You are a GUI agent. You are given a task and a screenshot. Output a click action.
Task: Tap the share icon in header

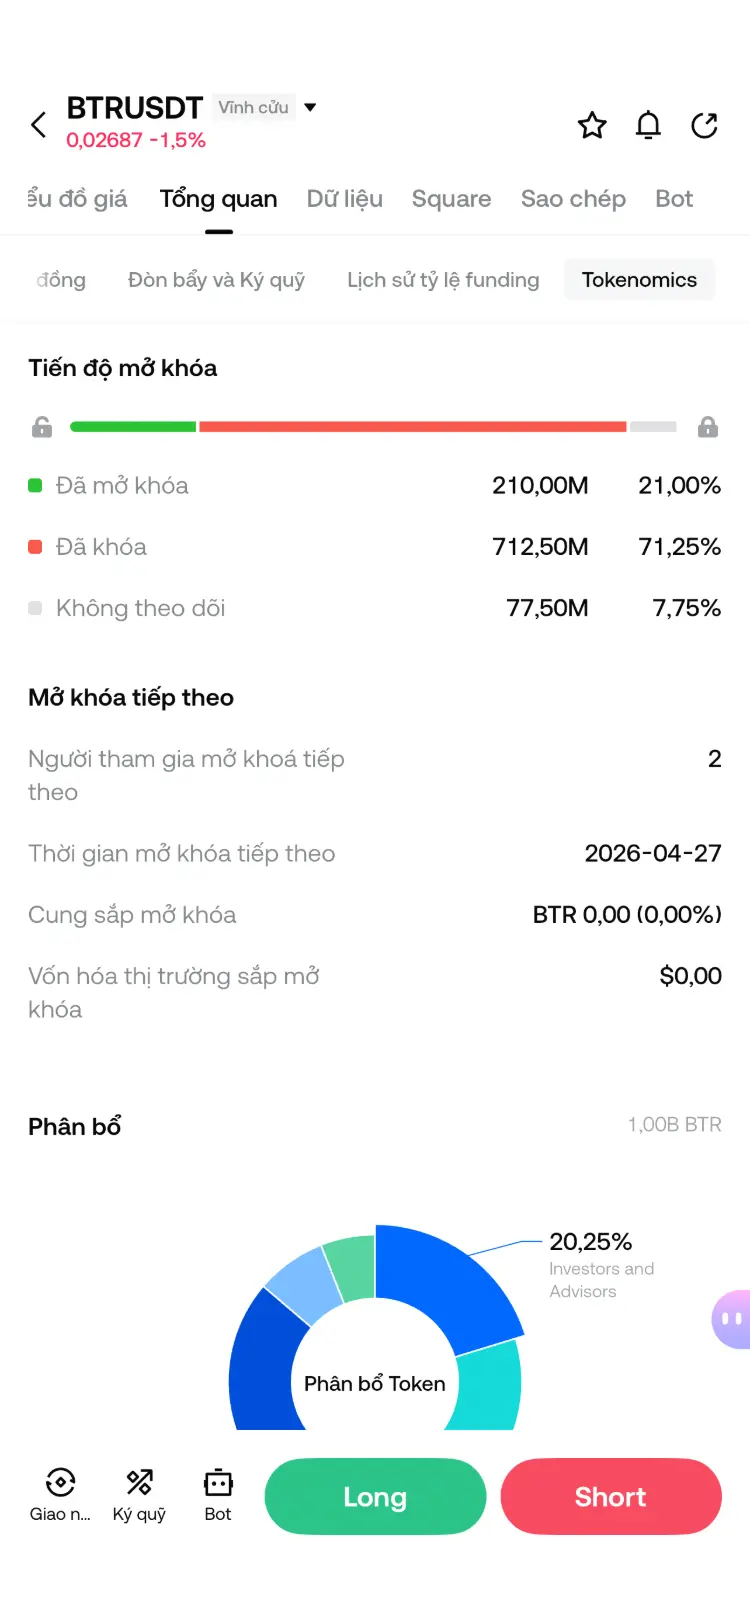[704, 125]
